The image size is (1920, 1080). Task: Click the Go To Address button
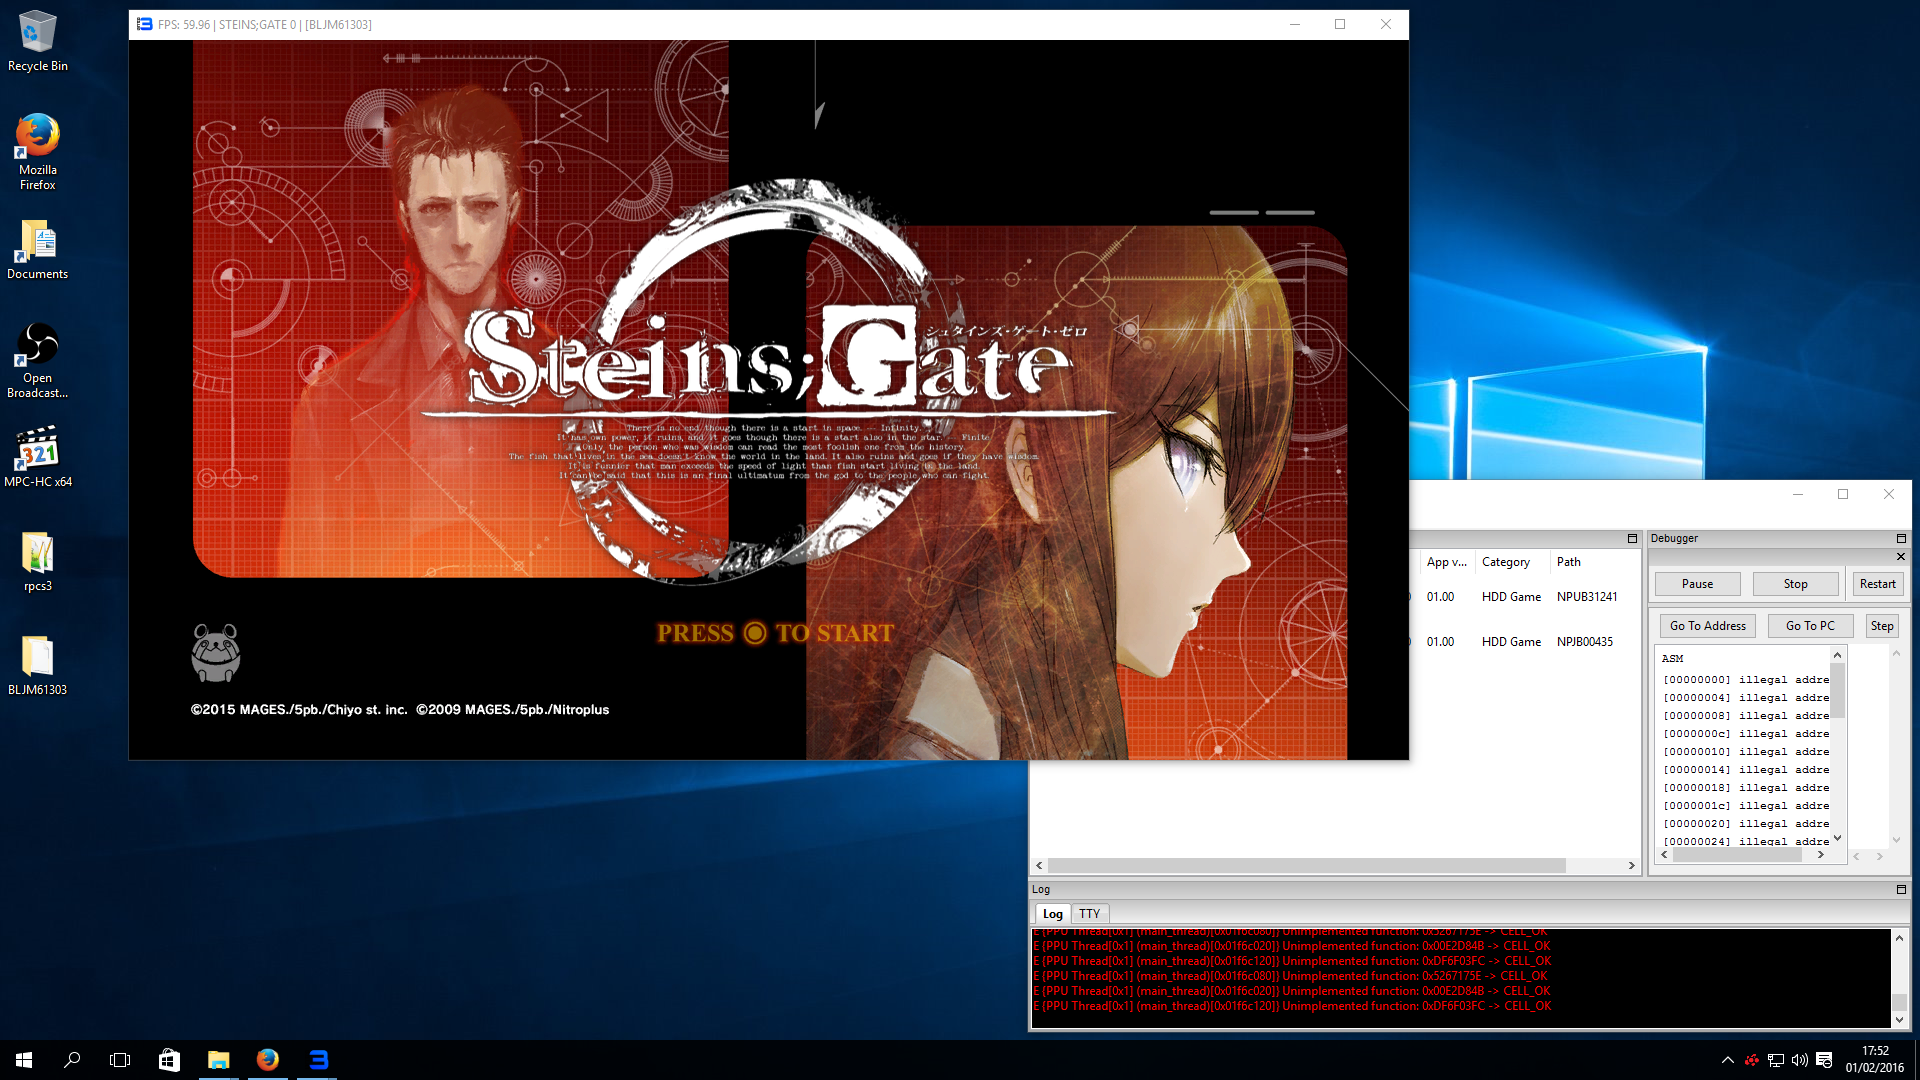click(x=1707, y=626)
